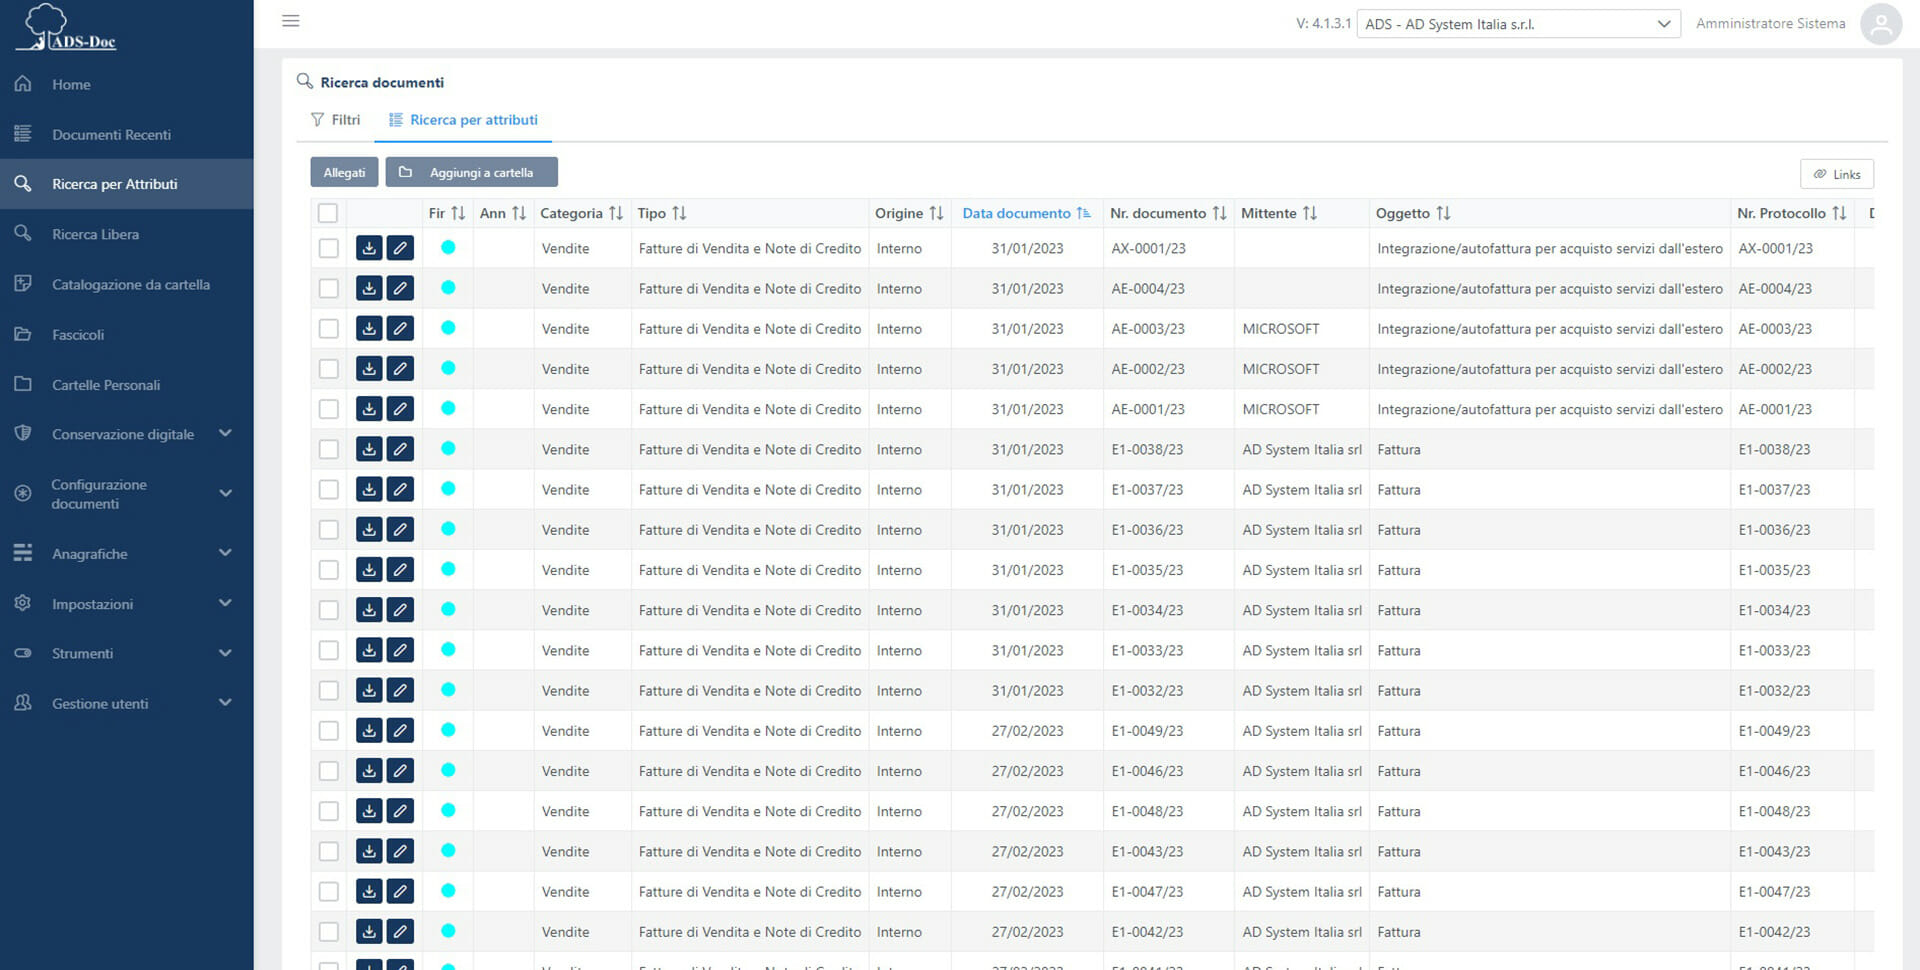Sort the Oggetto column

tap(1443, 213)
